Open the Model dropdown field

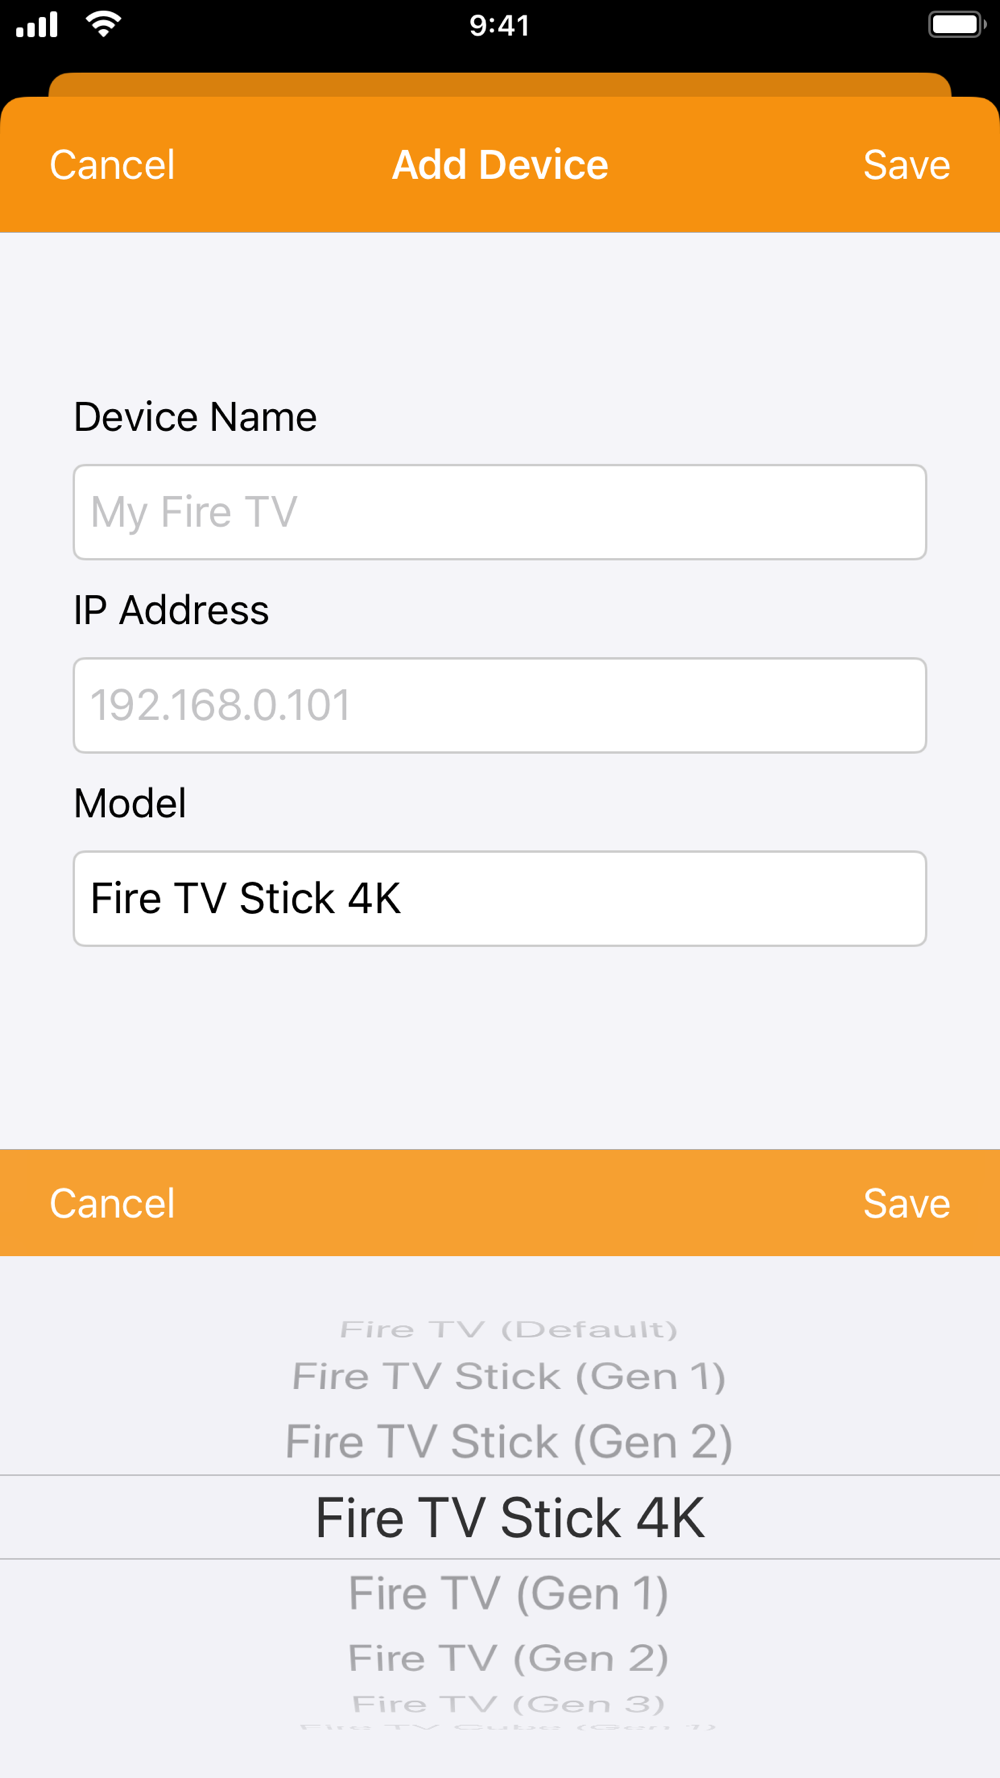click(500, 898)
